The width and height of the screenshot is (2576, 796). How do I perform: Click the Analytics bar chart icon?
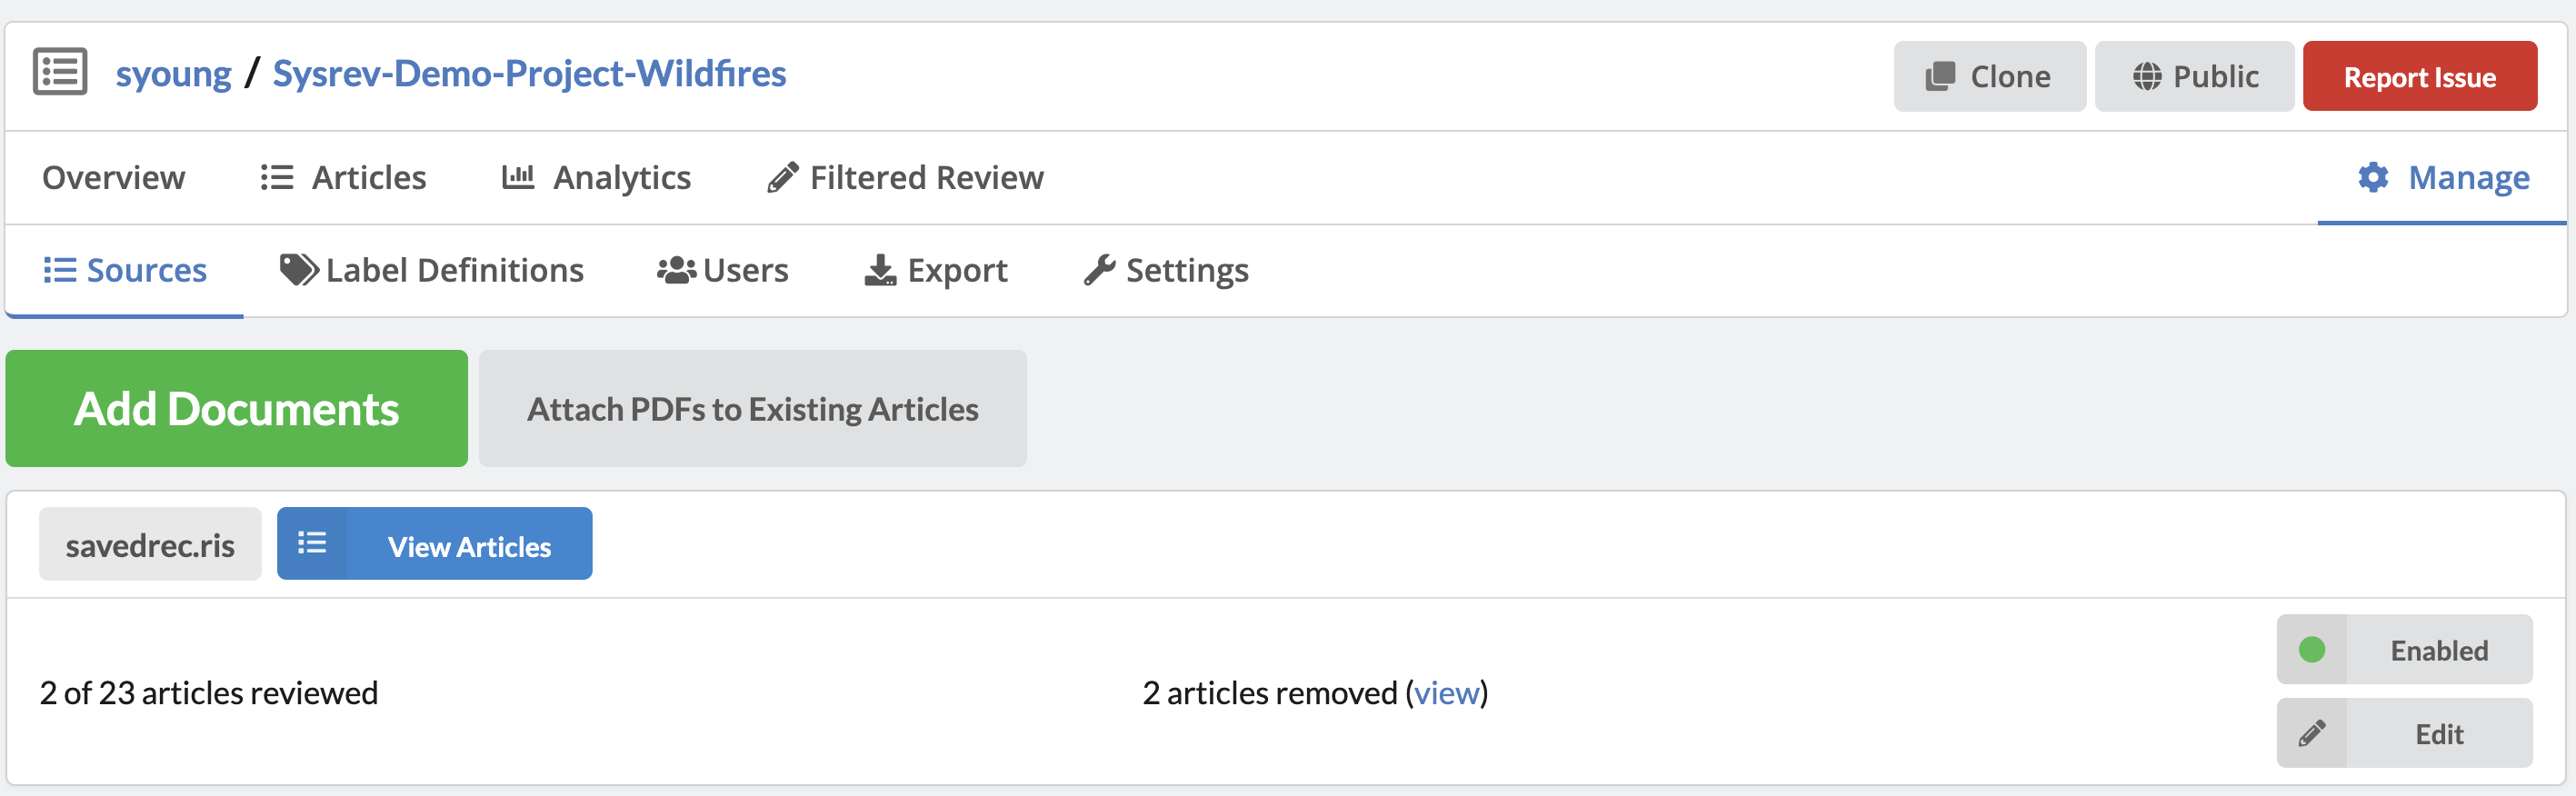518,178
